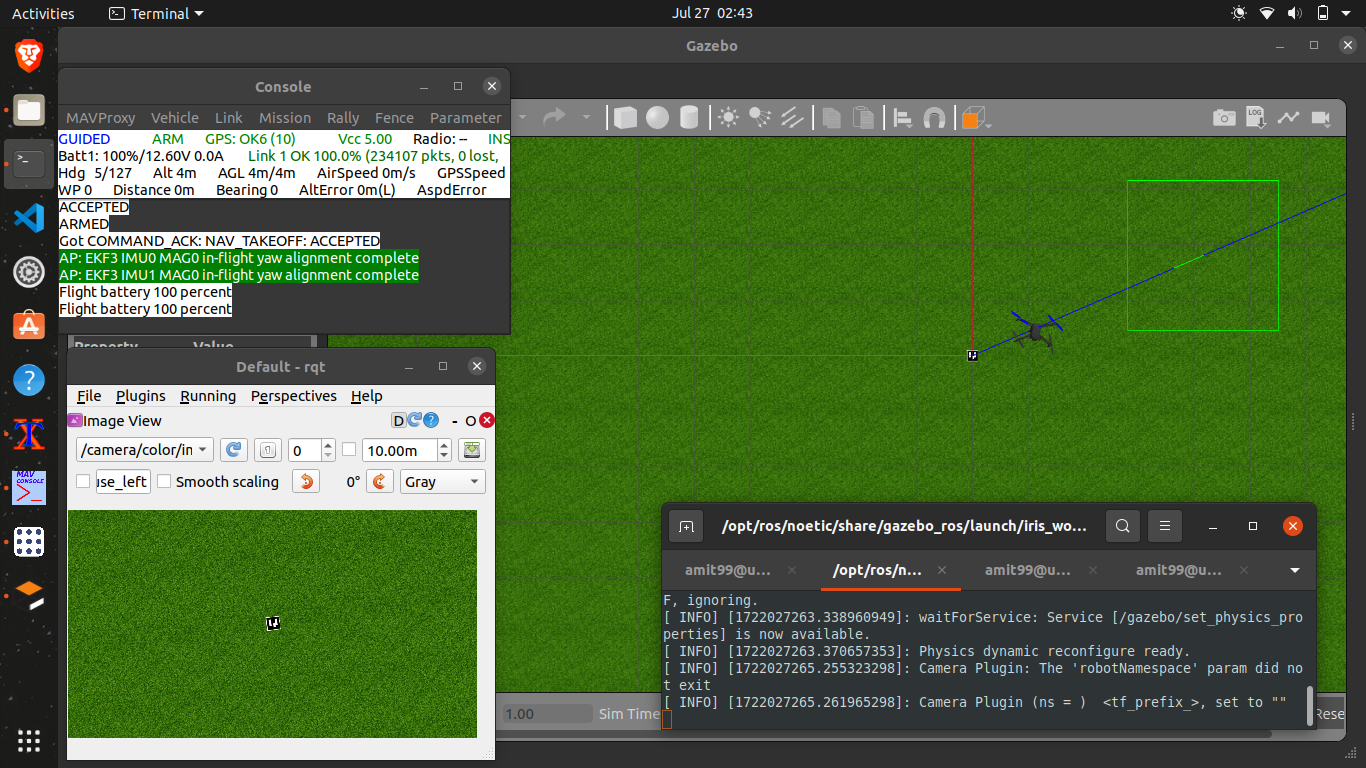Open the /camera/color topic dropdown
Viewport: 1366px width, 768px height.
point(145,451)
